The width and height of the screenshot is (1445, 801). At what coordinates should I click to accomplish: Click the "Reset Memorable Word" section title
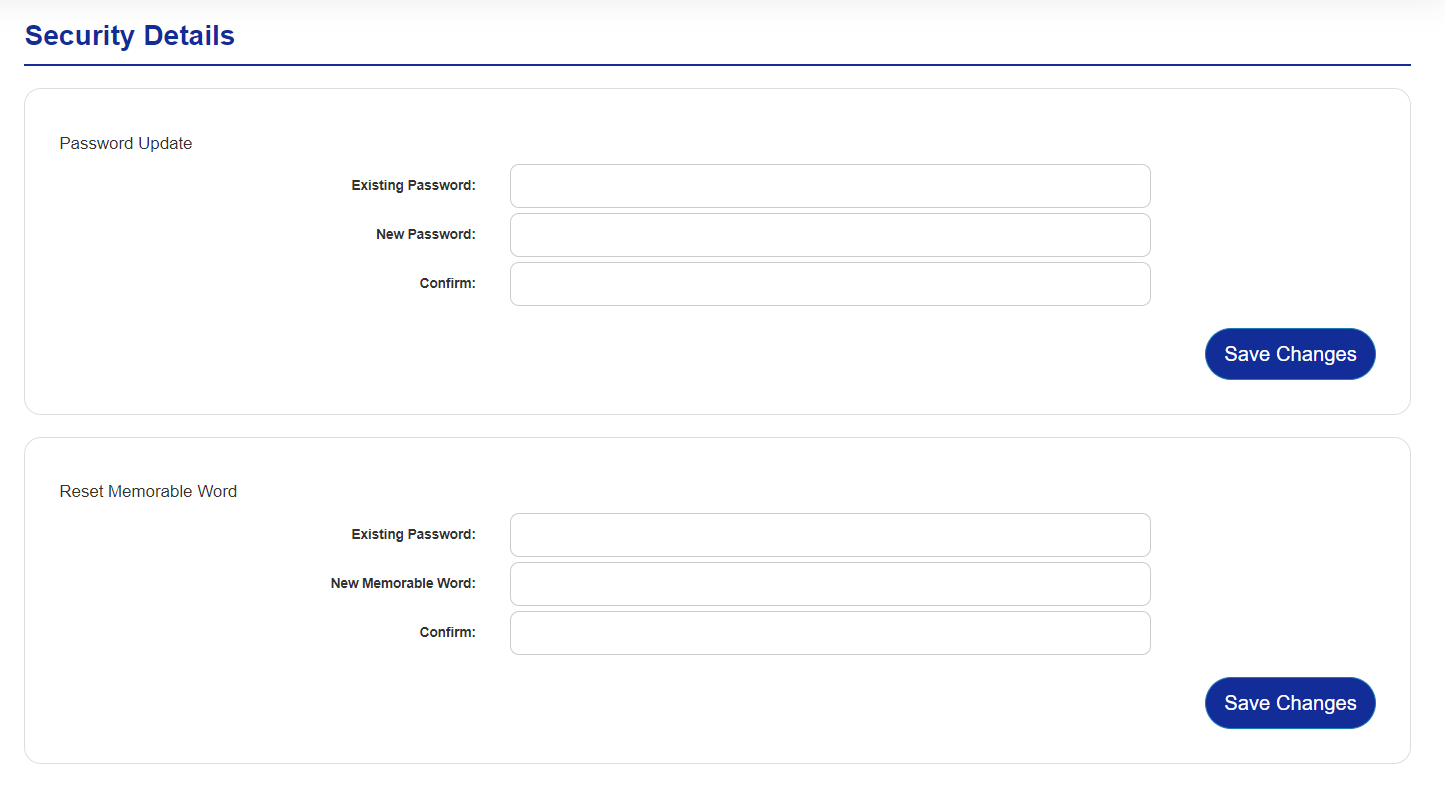148,491
